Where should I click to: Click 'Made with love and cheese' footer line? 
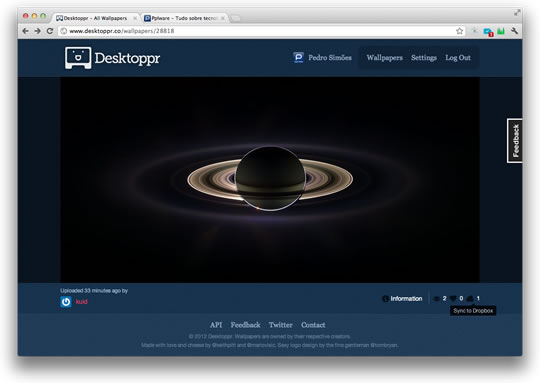[270, 345]
